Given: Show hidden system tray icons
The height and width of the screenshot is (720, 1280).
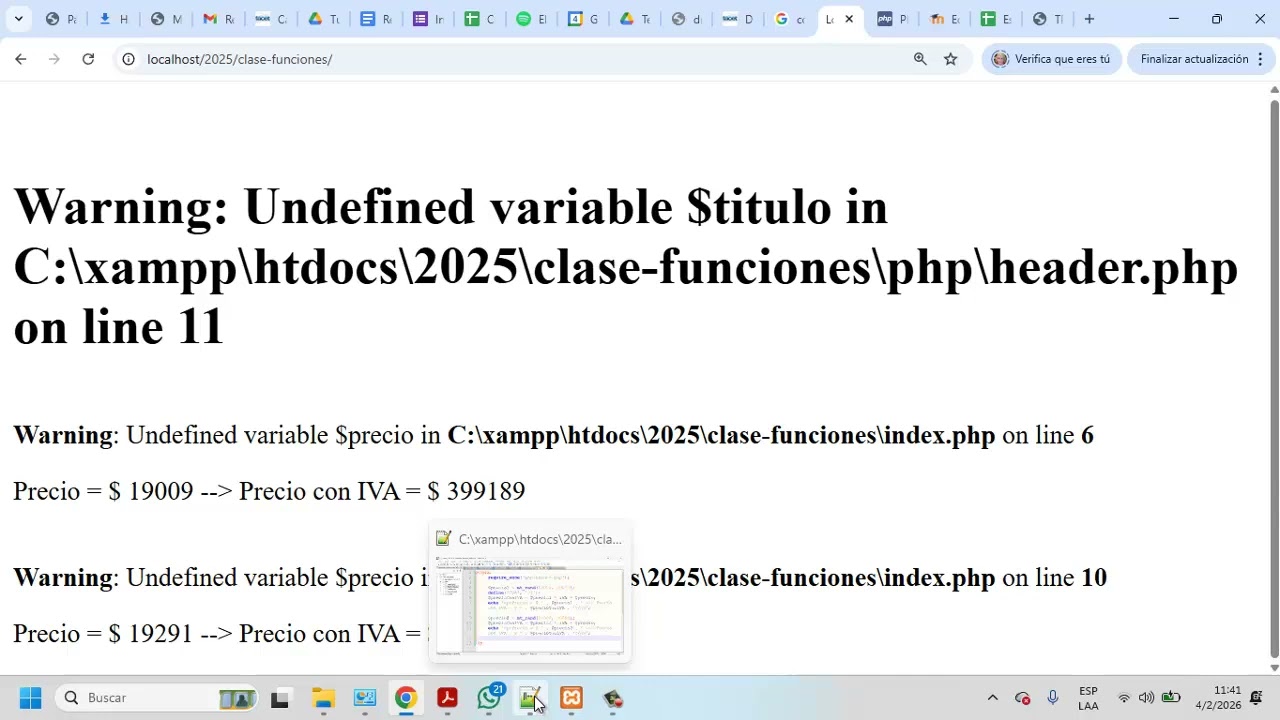Looking at the screenshot, I should pyautogui.click(x=992, y=698).
